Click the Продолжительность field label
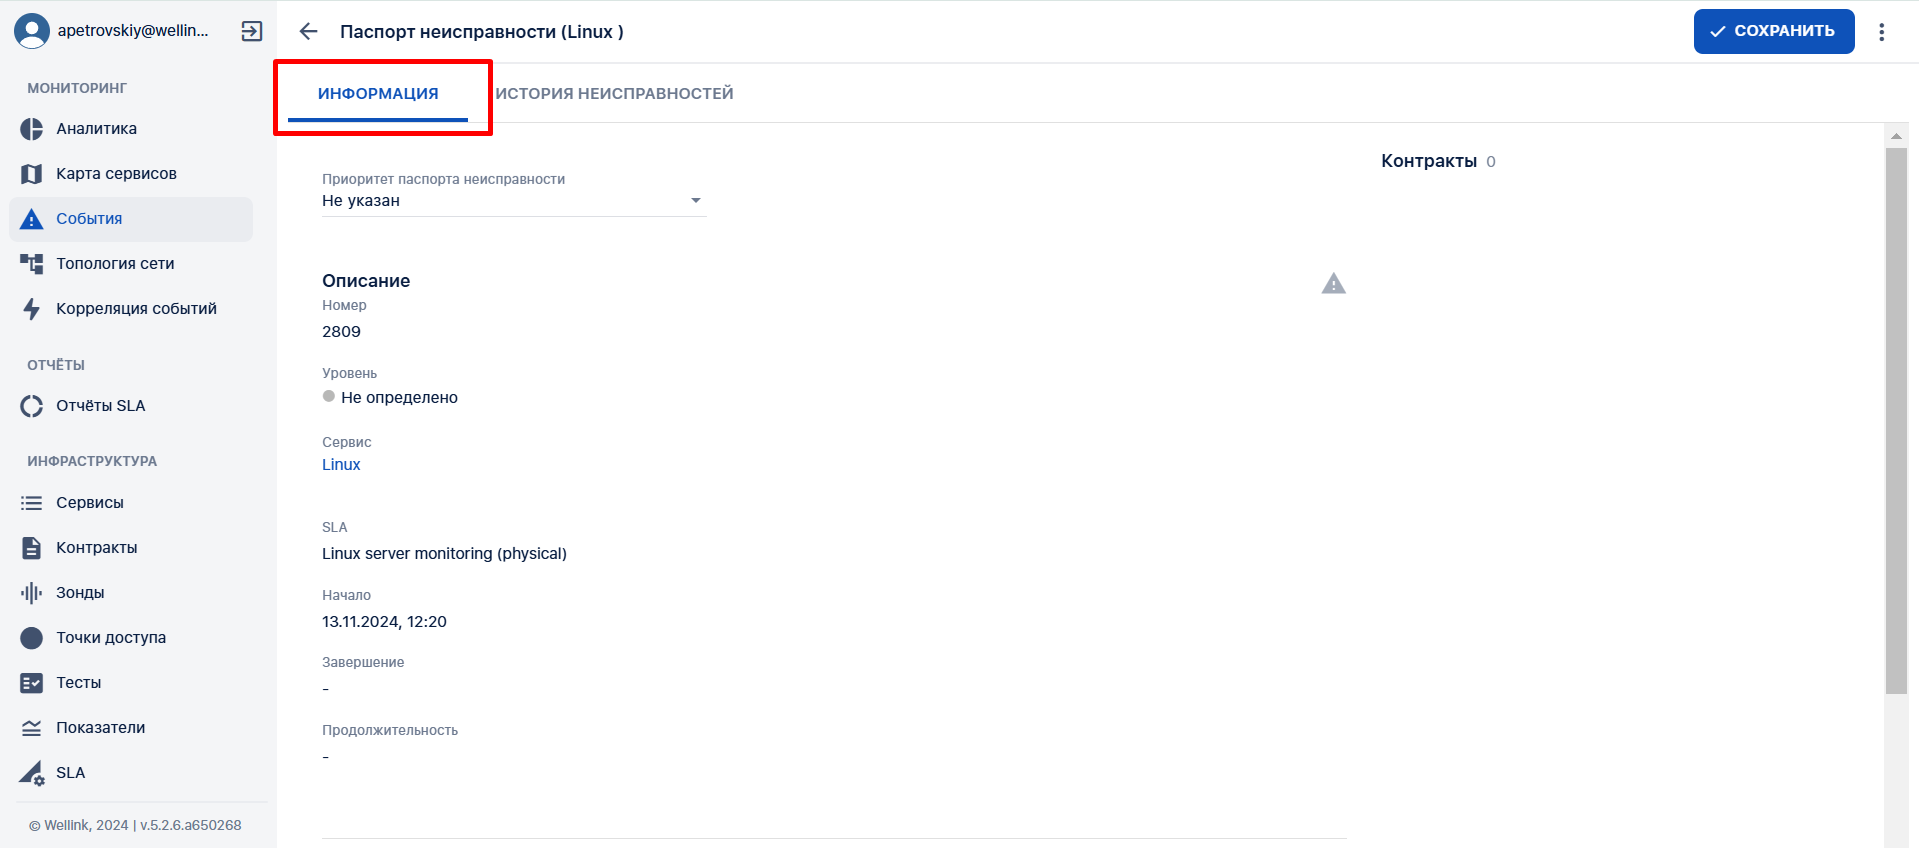Viewport: 1919px width, 848px height. click(390, 731)
